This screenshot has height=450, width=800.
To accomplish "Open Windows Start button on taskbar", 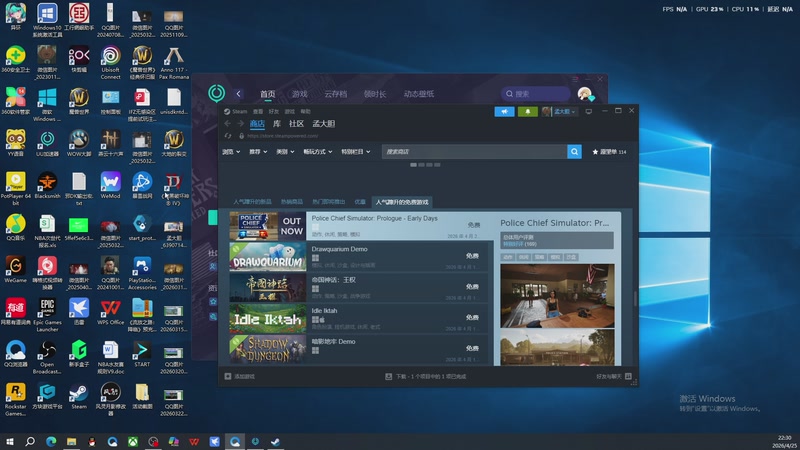I will pyautogui.click(x=9, y=441).
